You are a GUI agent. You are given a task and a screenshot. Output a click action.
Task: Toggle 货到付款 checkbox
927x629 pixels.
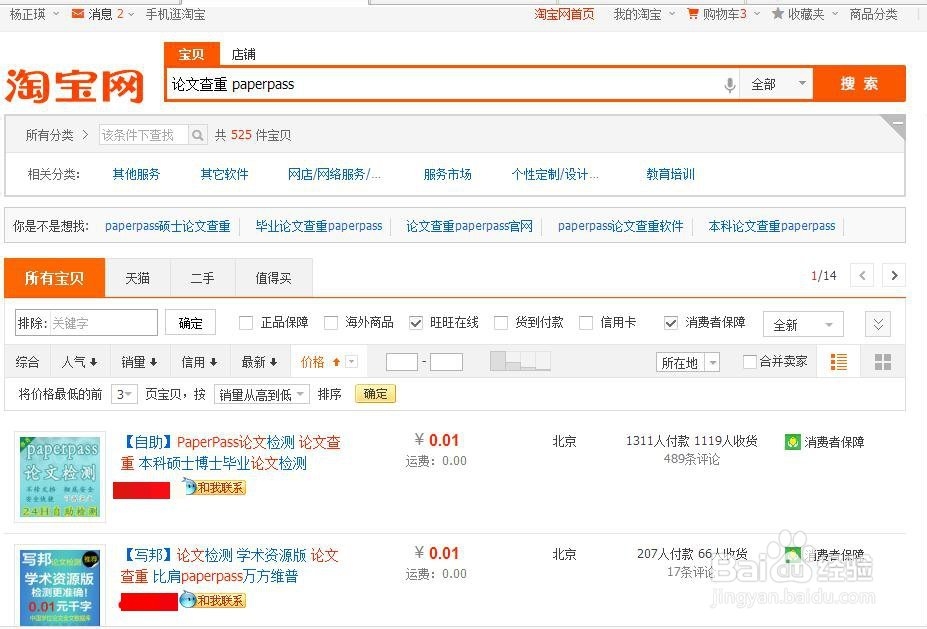501,323
